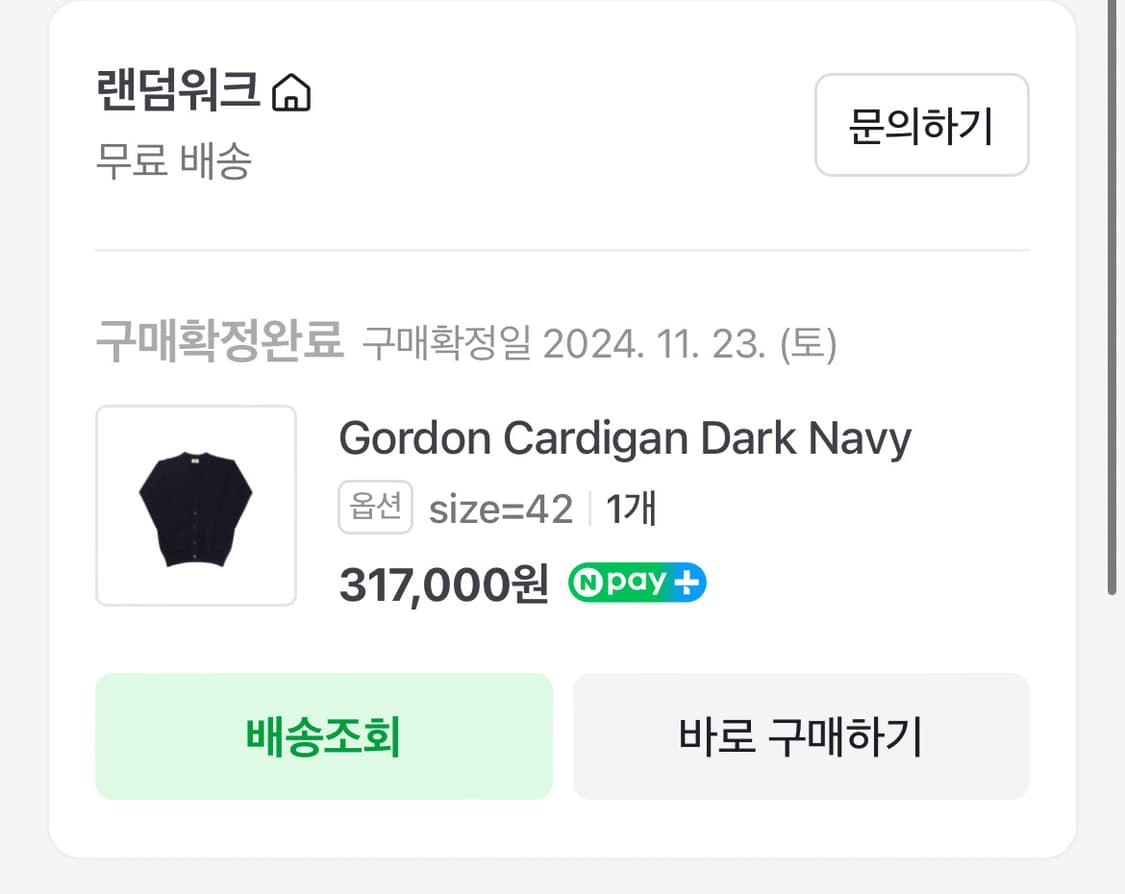1125x894 pixels.
Task: Open the 랜덤워크 store name link
Action: pos(180,93)
